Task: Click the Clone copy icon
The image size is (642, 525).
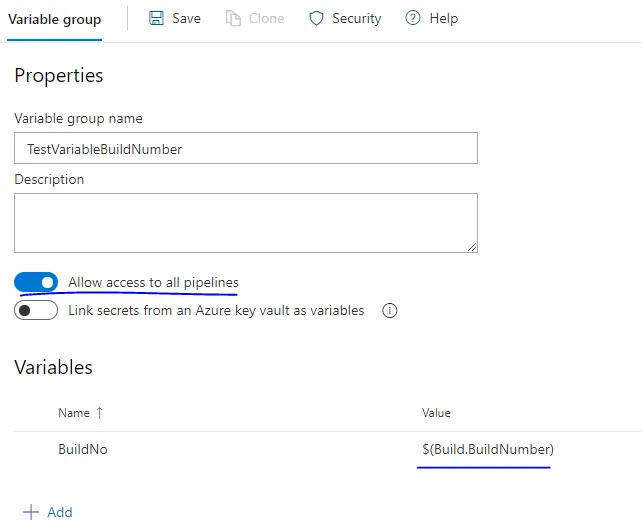Action: tap(233, 18)
